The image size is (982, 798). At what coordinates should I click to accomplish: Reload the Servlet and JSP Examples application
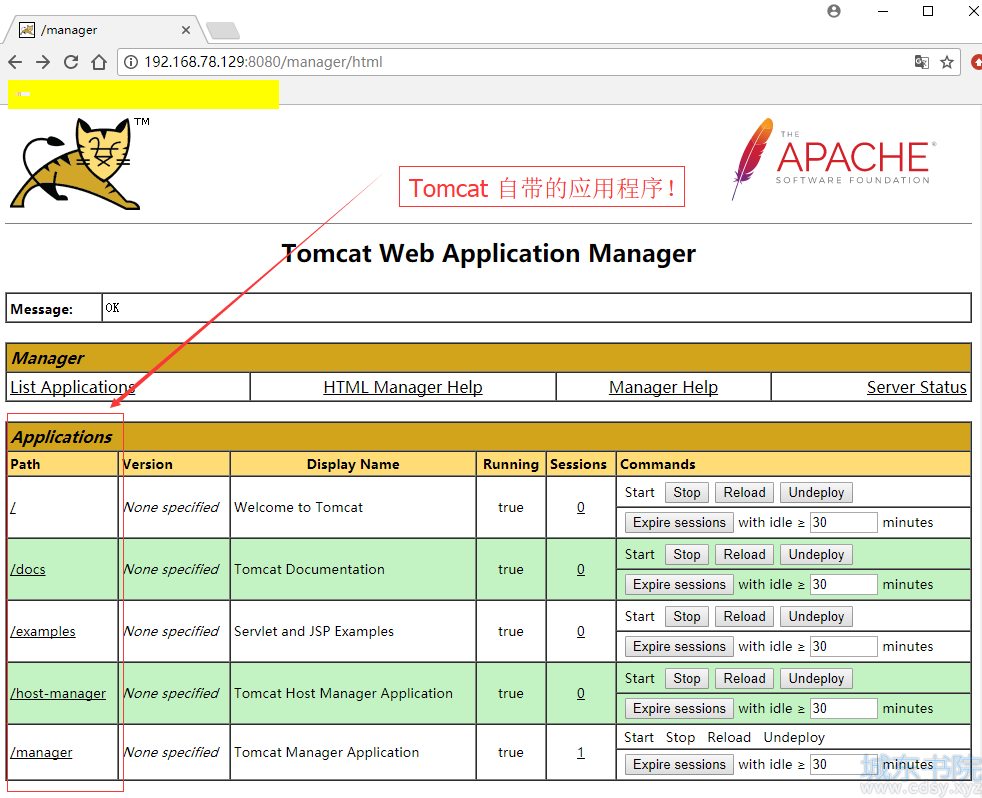pos(745,616)
